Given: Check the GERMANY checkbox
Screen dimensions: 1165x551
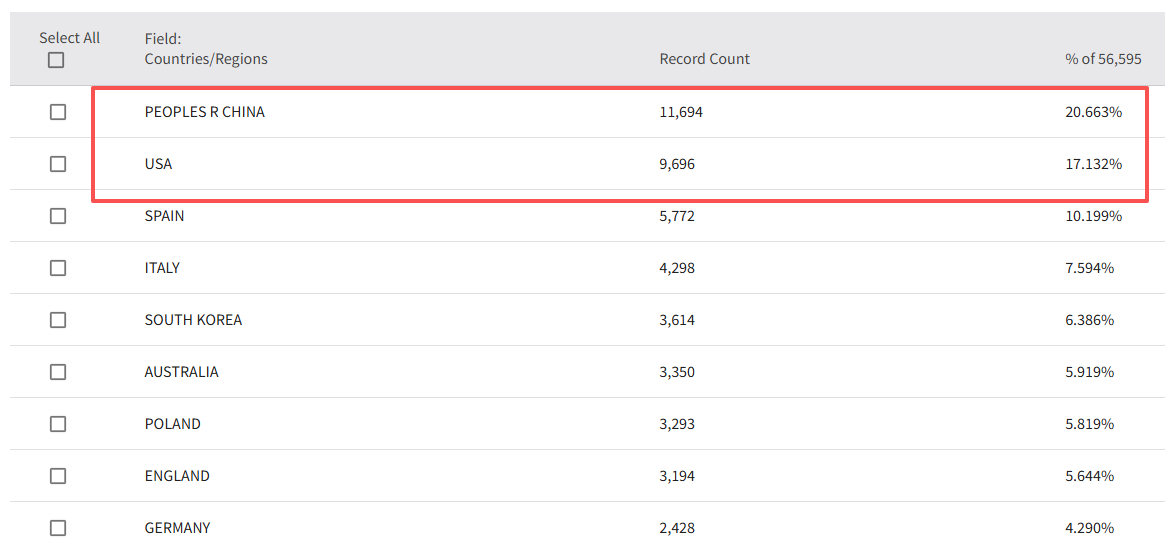Looking at the screenshot, I should point(58,528).
